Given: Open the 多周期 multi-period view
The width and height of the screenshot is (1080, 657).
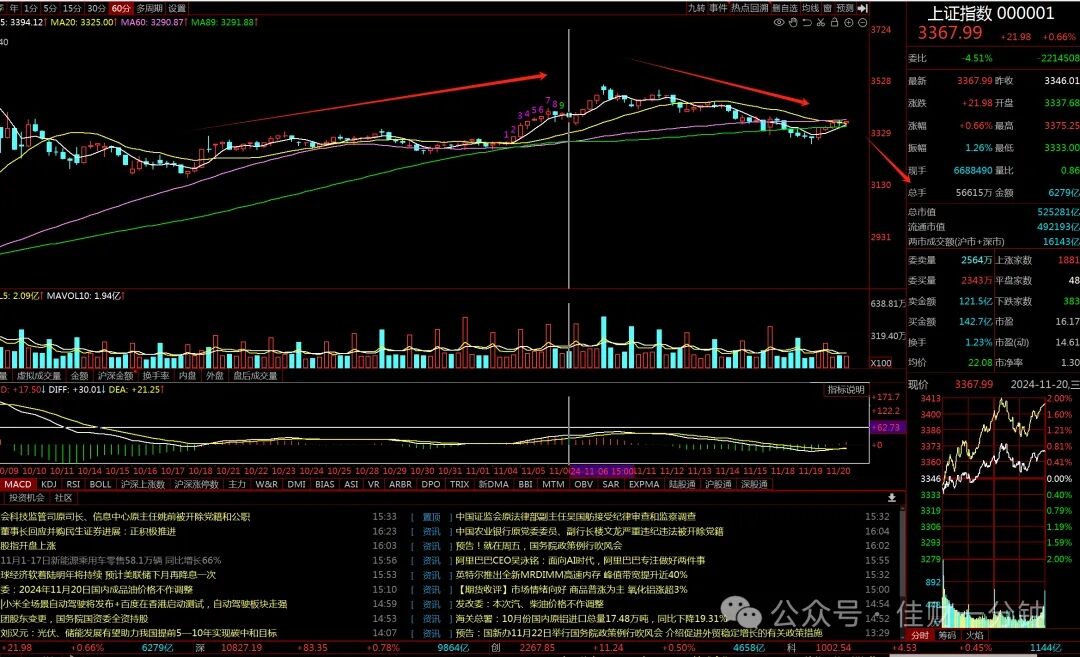Looking at the screenshot, I should (149, 8).
